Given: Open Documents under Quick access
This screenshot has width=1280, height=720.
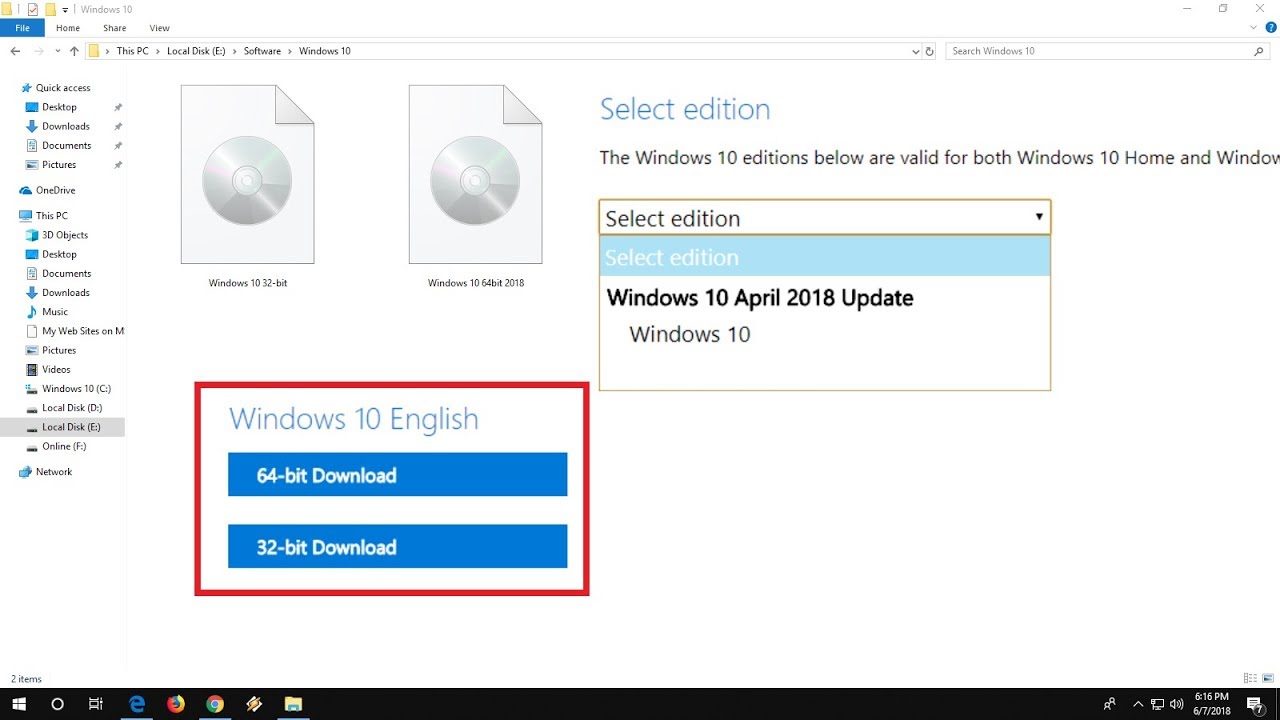Looking at the screenshot, I should (x=66, y=145).
